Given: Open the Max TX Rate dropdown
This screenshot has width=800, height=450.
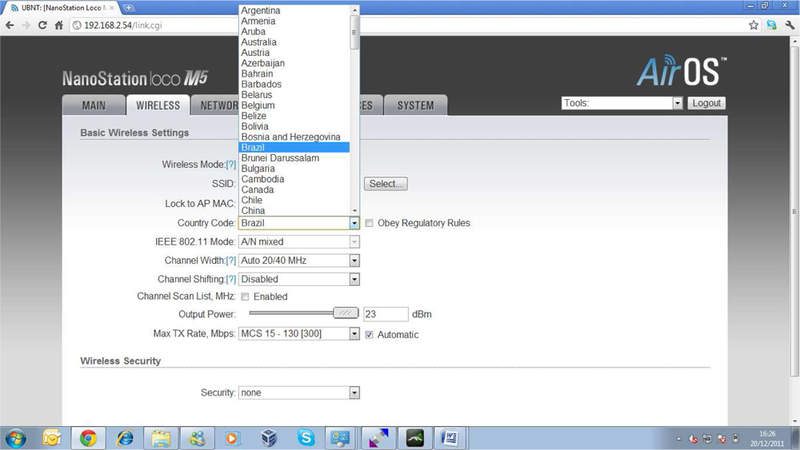Looking at the screenshot, I should [299, 334].
